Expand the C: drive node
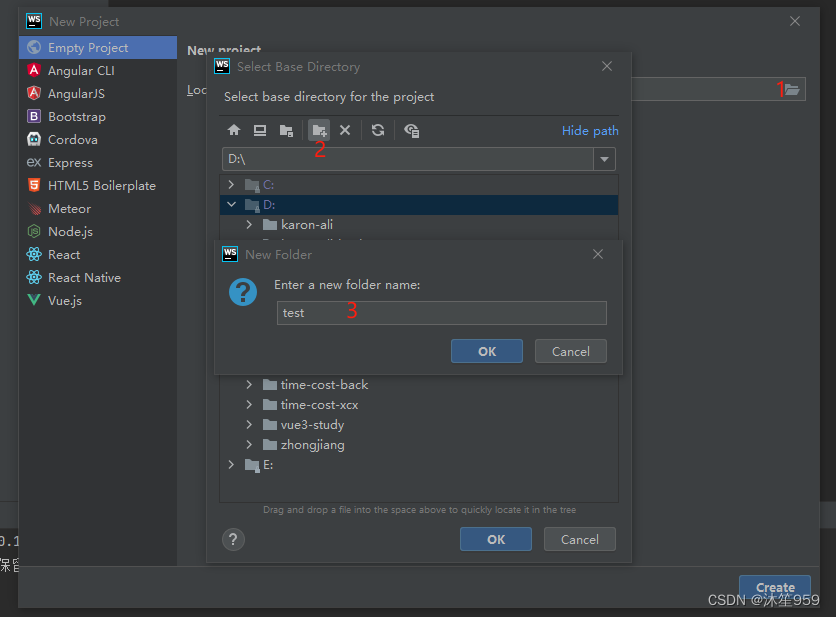The height and width of the screenshot is (617, 836). point(231,184)
